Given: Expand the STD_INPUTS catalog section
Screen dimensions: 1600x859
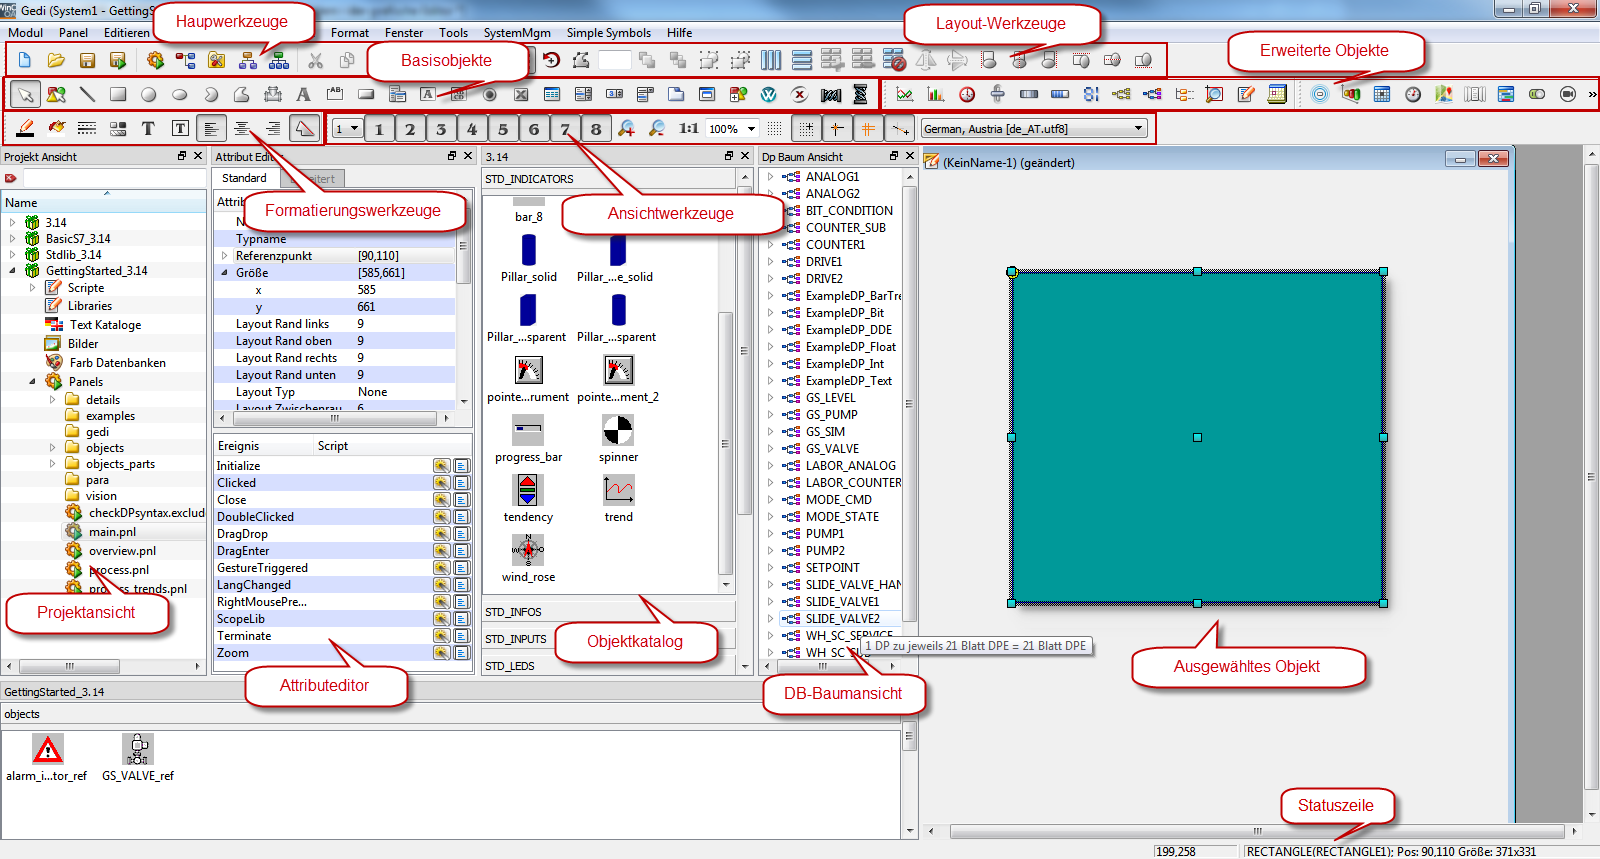Looking at the screenshot, I should tap(516, 639).
